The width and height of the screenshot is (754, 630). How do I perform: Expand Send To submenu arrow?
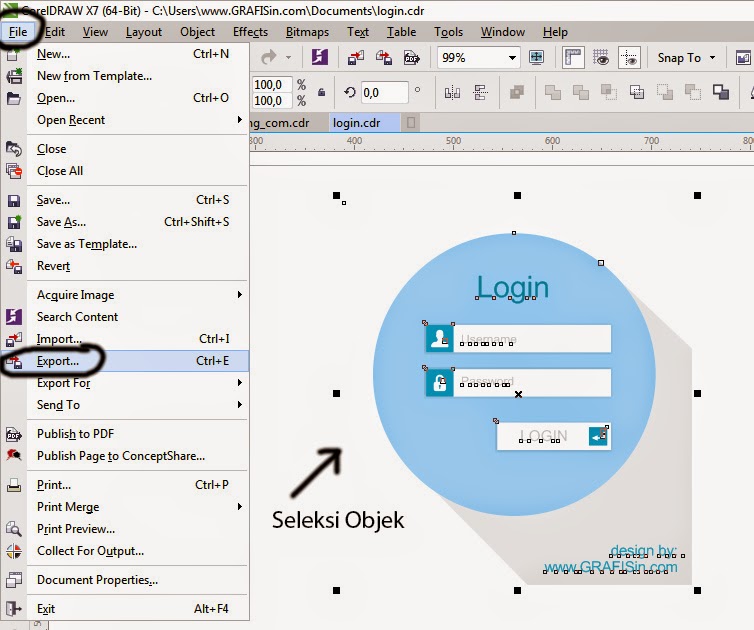[x=239, y=404]
